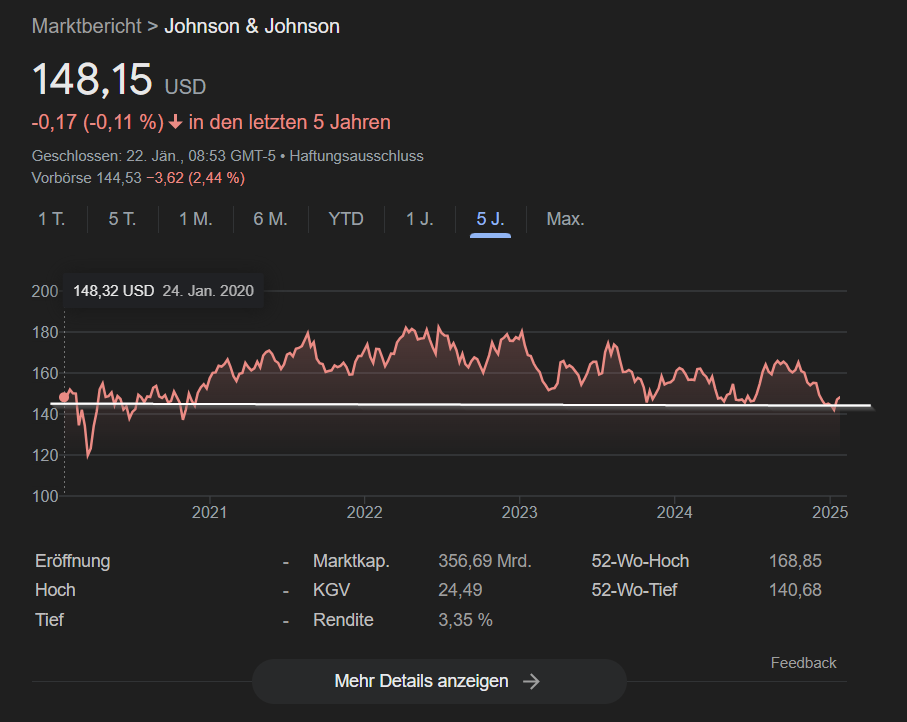907x722 pixels.
Task: Open the Haftungsausschluss link
Action: click(x=357, y=156)
